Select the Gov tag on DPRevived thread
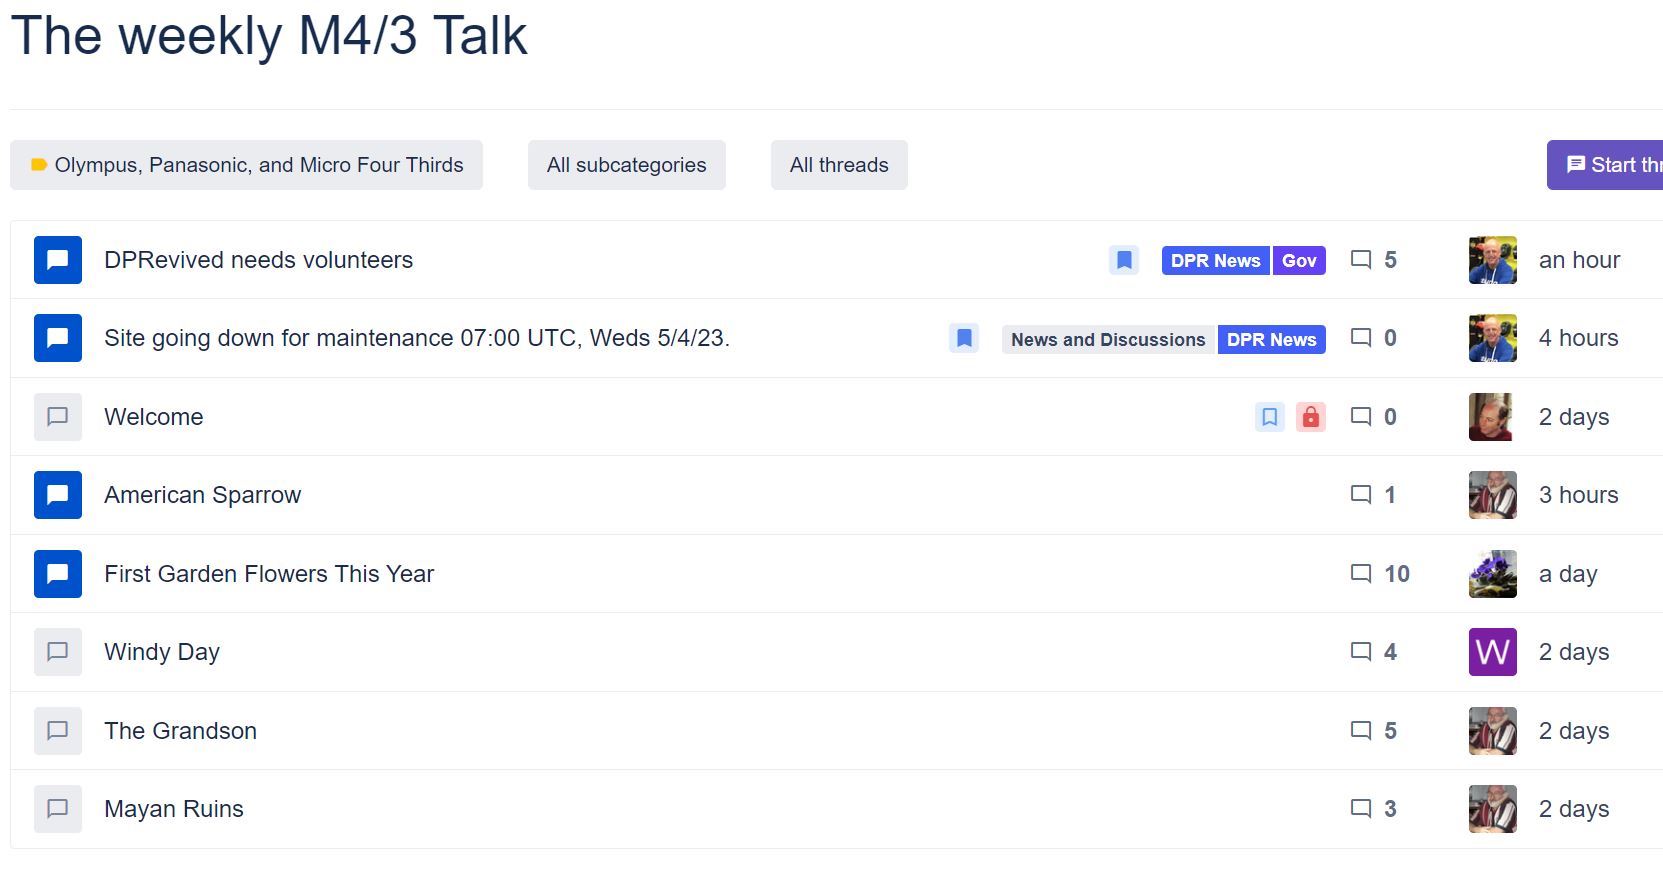This screenshot has height=881, width=1663. tap(1298, 261)
